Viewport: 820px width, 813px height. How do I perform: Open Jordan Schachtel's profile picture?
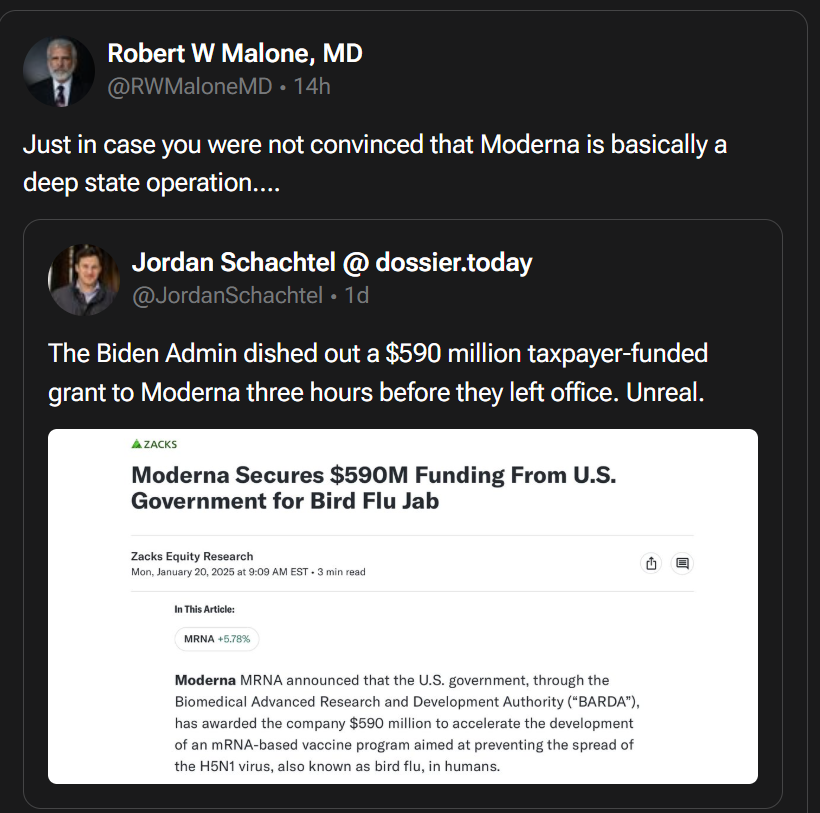click(x=83, y=279)
